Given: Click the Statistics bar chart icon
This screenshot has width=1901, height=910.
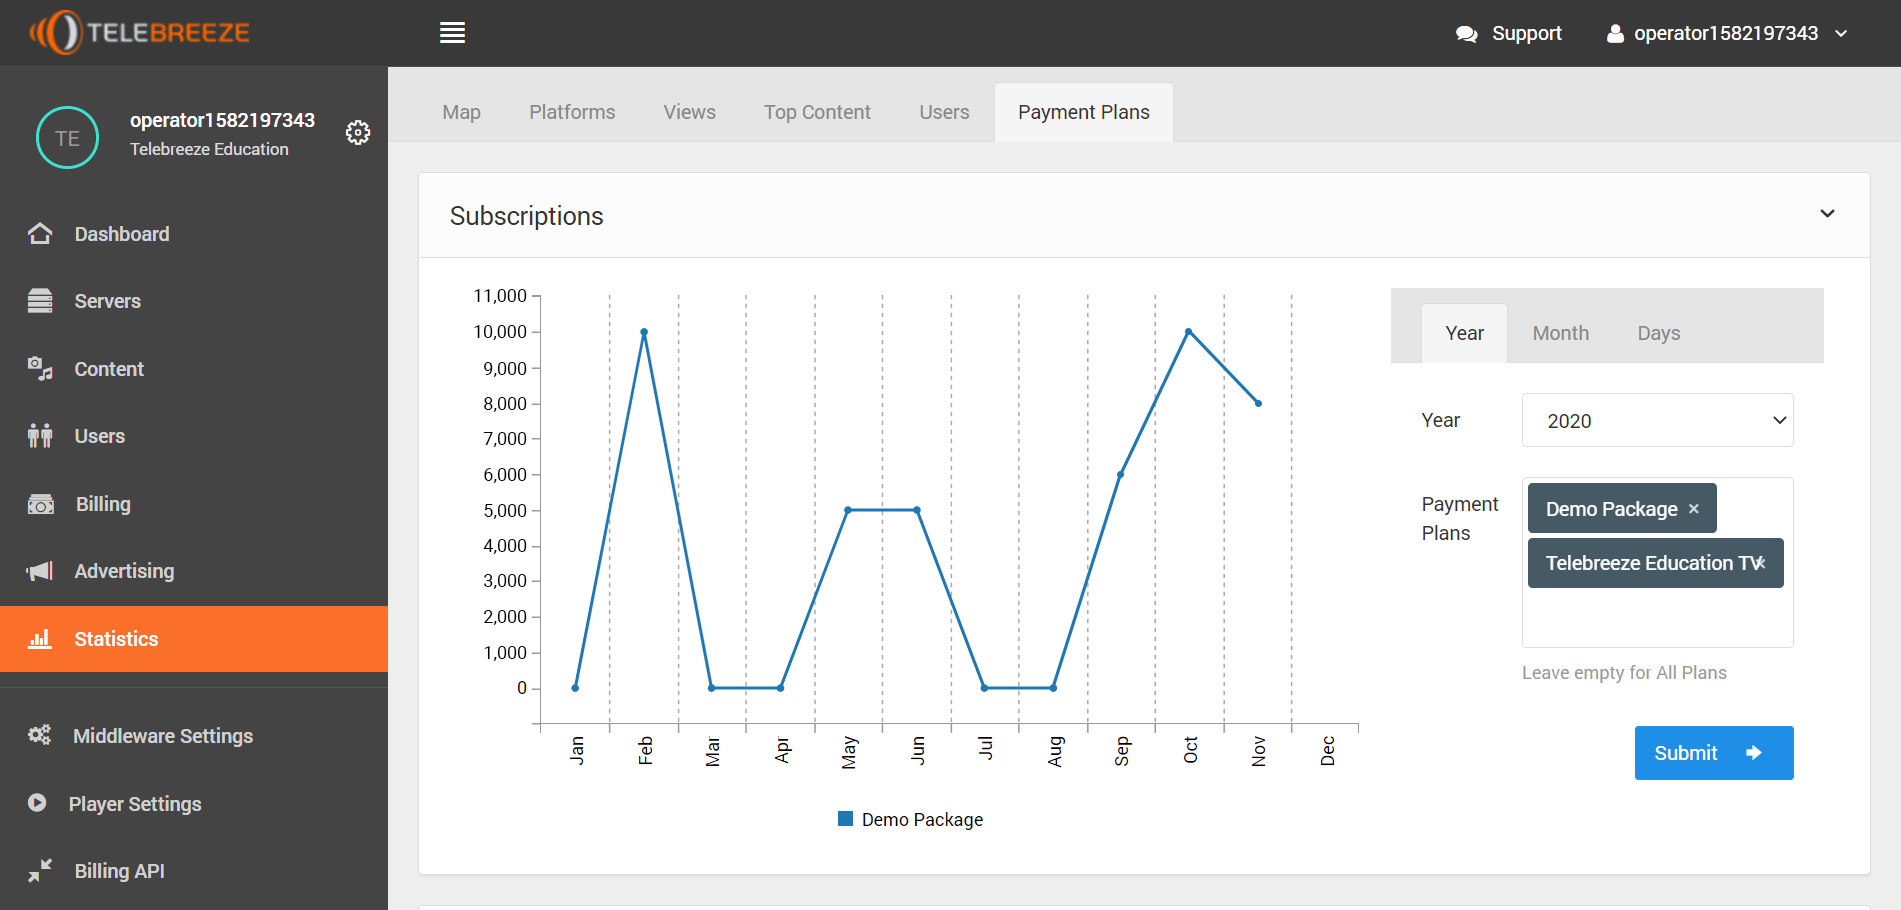Looking at the screenshot, I should (x=40, y=639).
